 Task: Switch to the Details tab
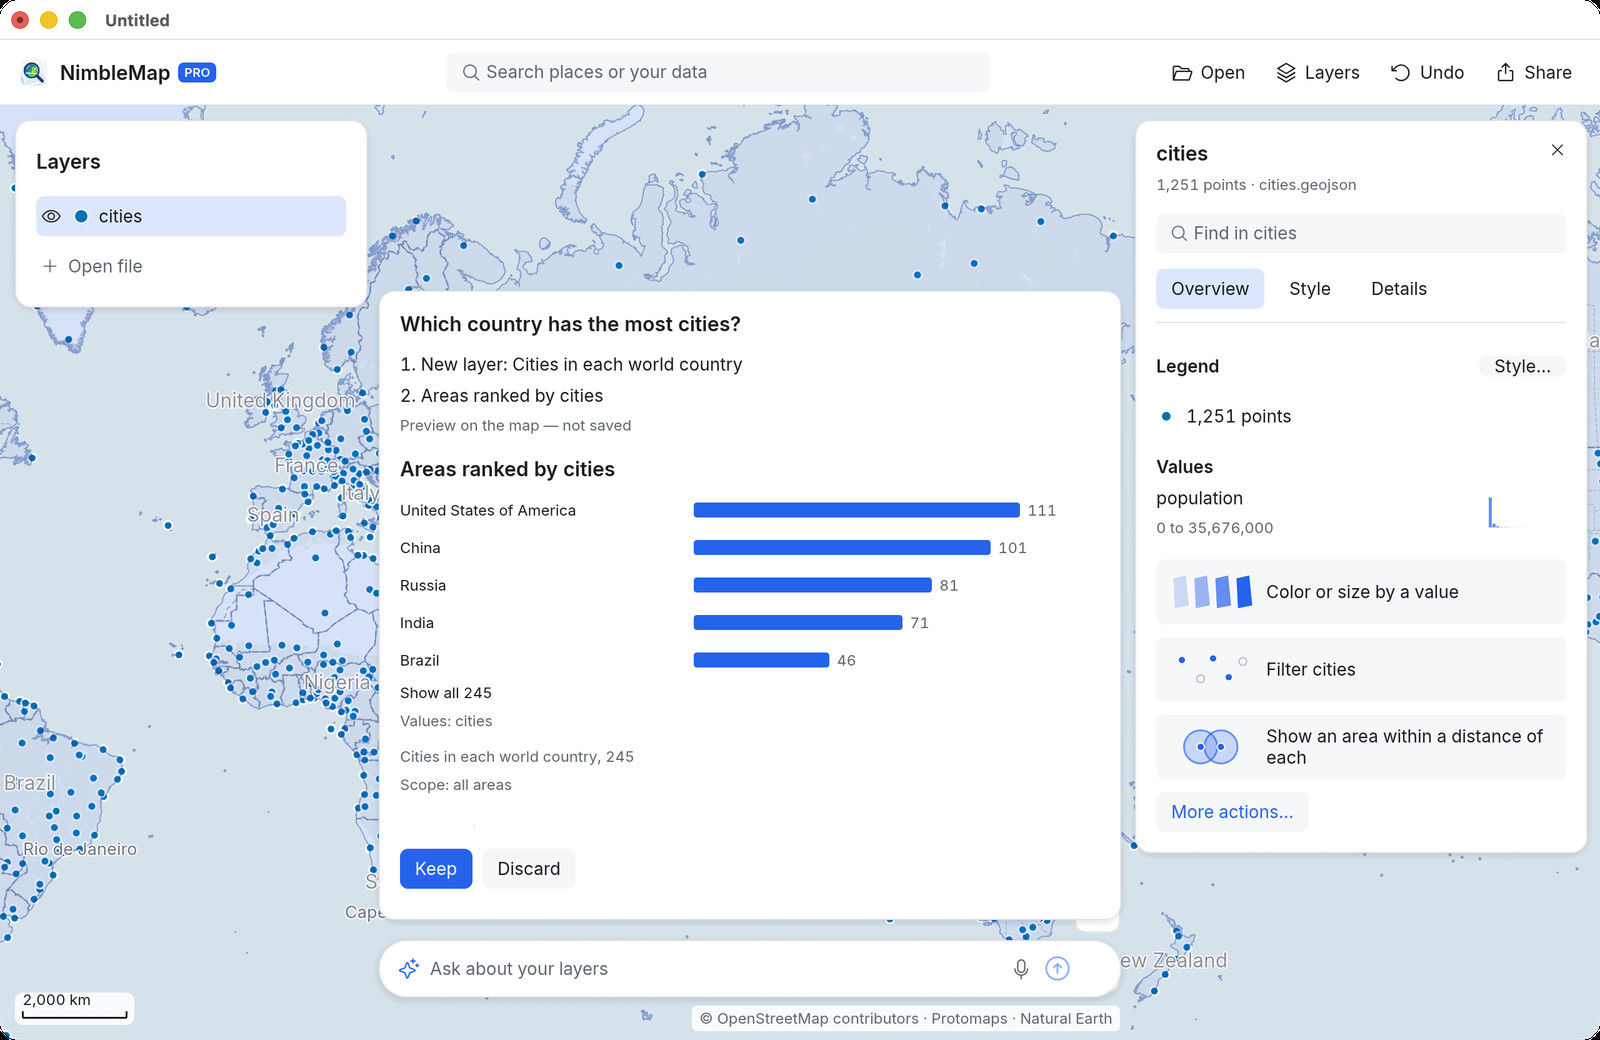click(1398, 289)
